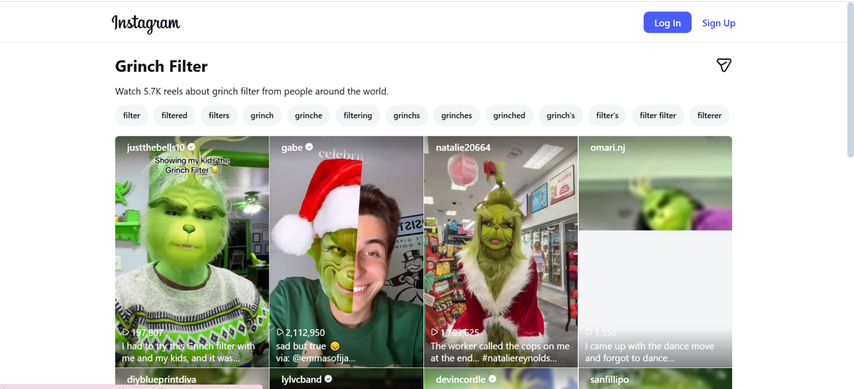Click verified badge next to gabe

pyautogui.click(x=309, y=147)
